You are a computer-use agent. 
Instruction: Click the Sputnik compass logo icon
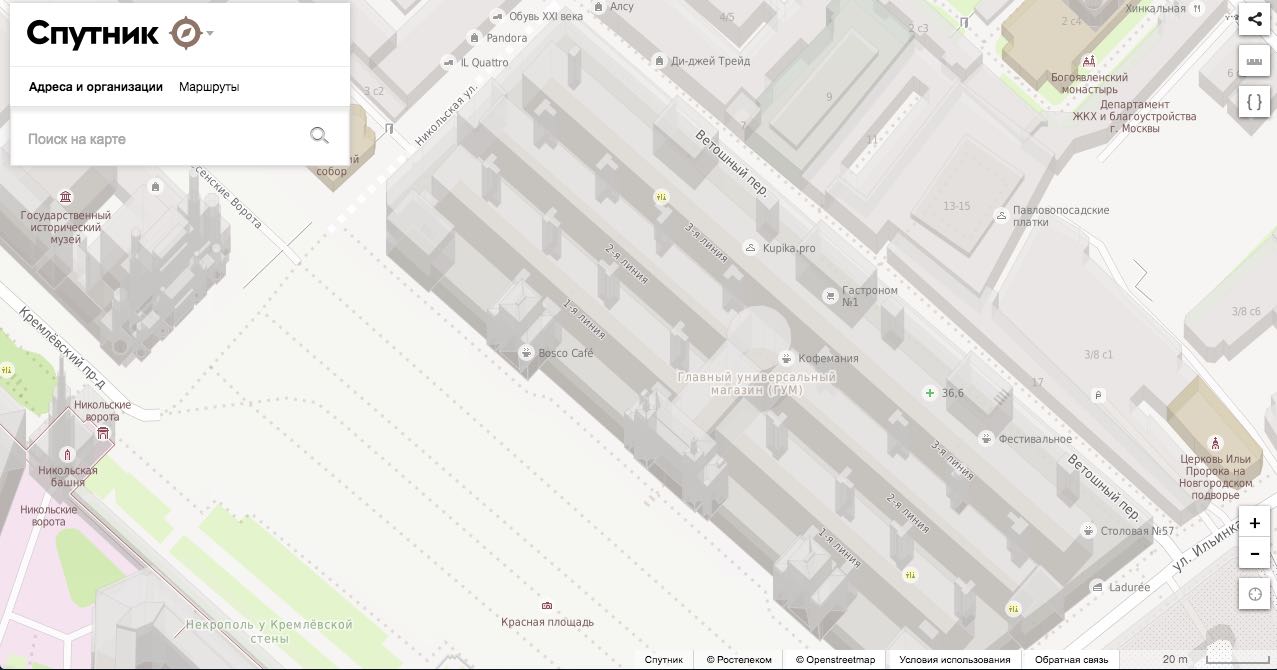186,33
